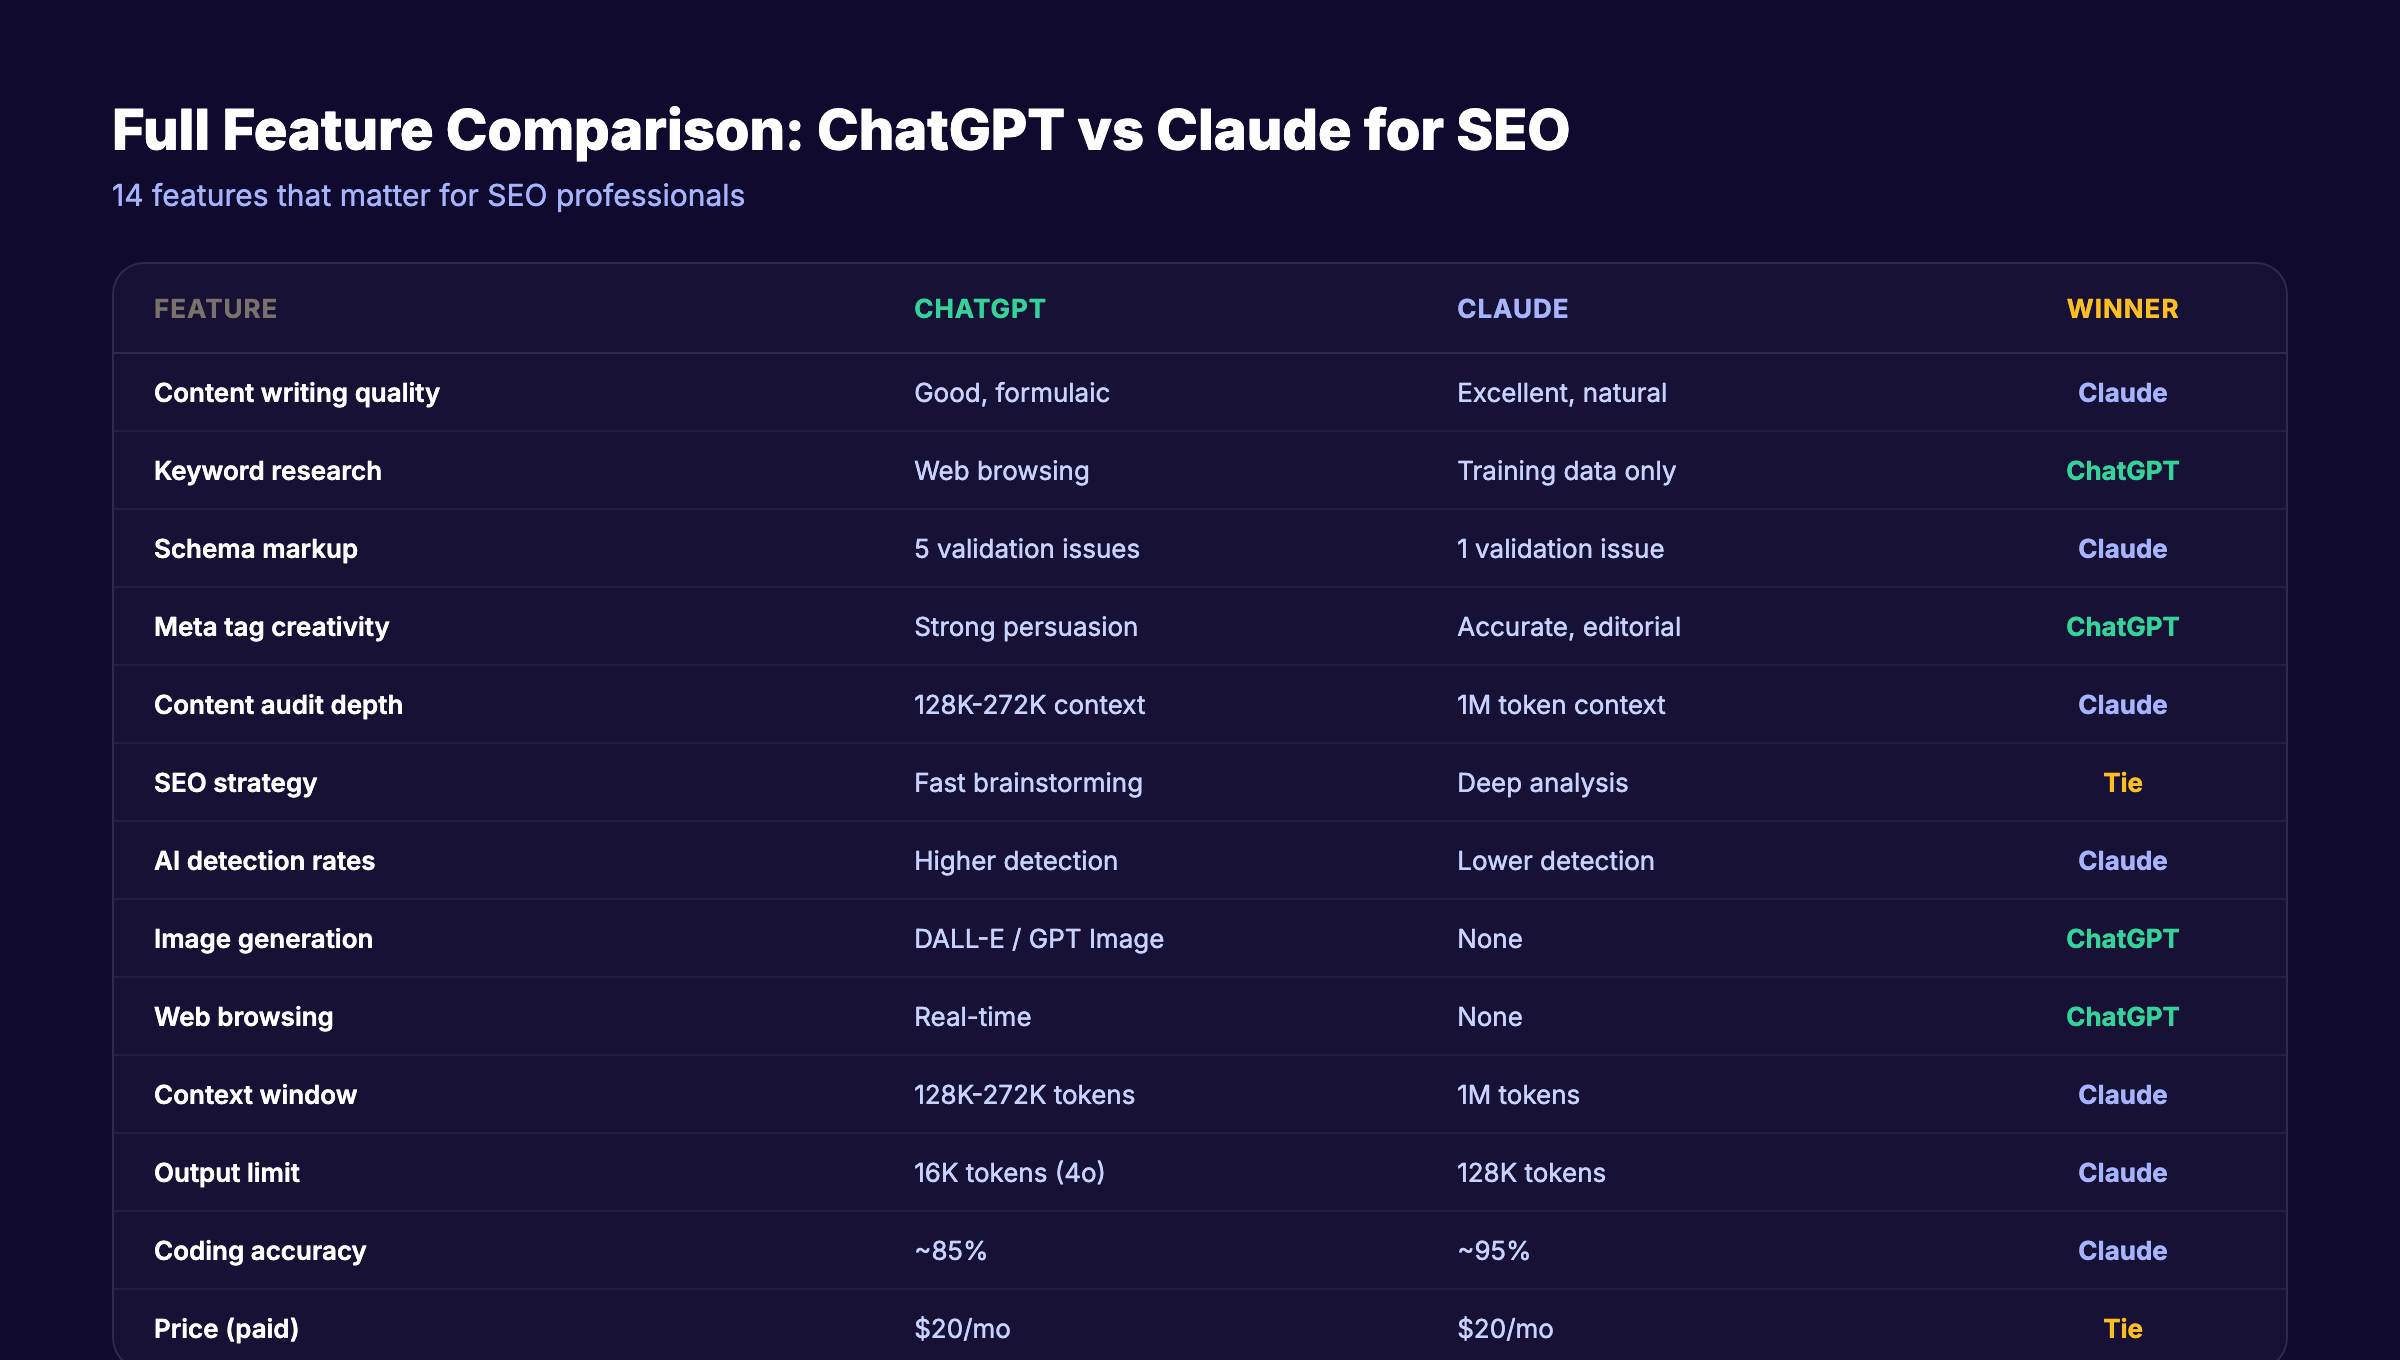Viewport: 2400px width, 1360px height.
Task: Click the ChatGPT winner for Image generation
Action: tap(2122, 938)
